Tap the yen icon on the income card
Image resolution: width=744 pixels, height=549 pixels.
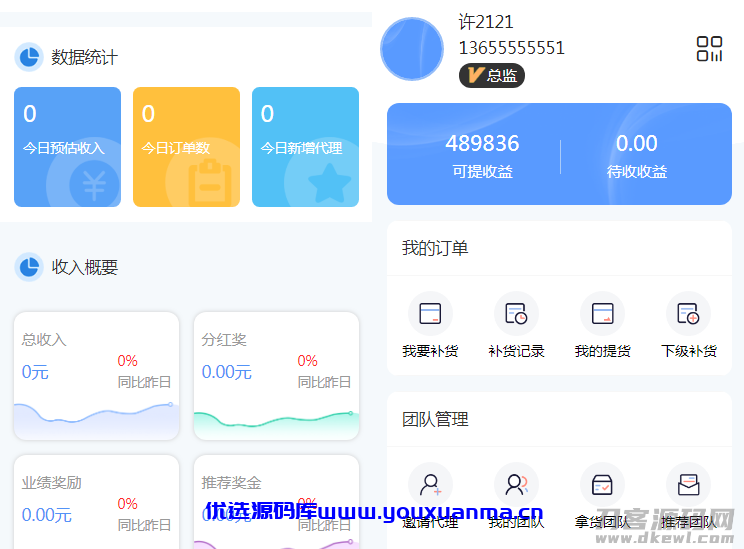click(94, 185)
